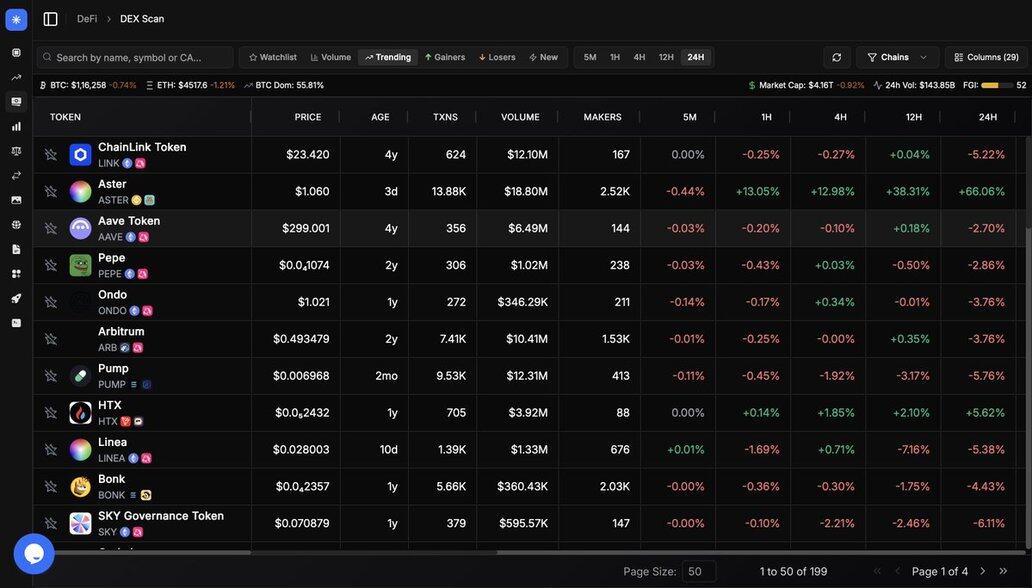
Task: Open the dashboard grid icon in sidebar
Action: (x=16, y=53)
